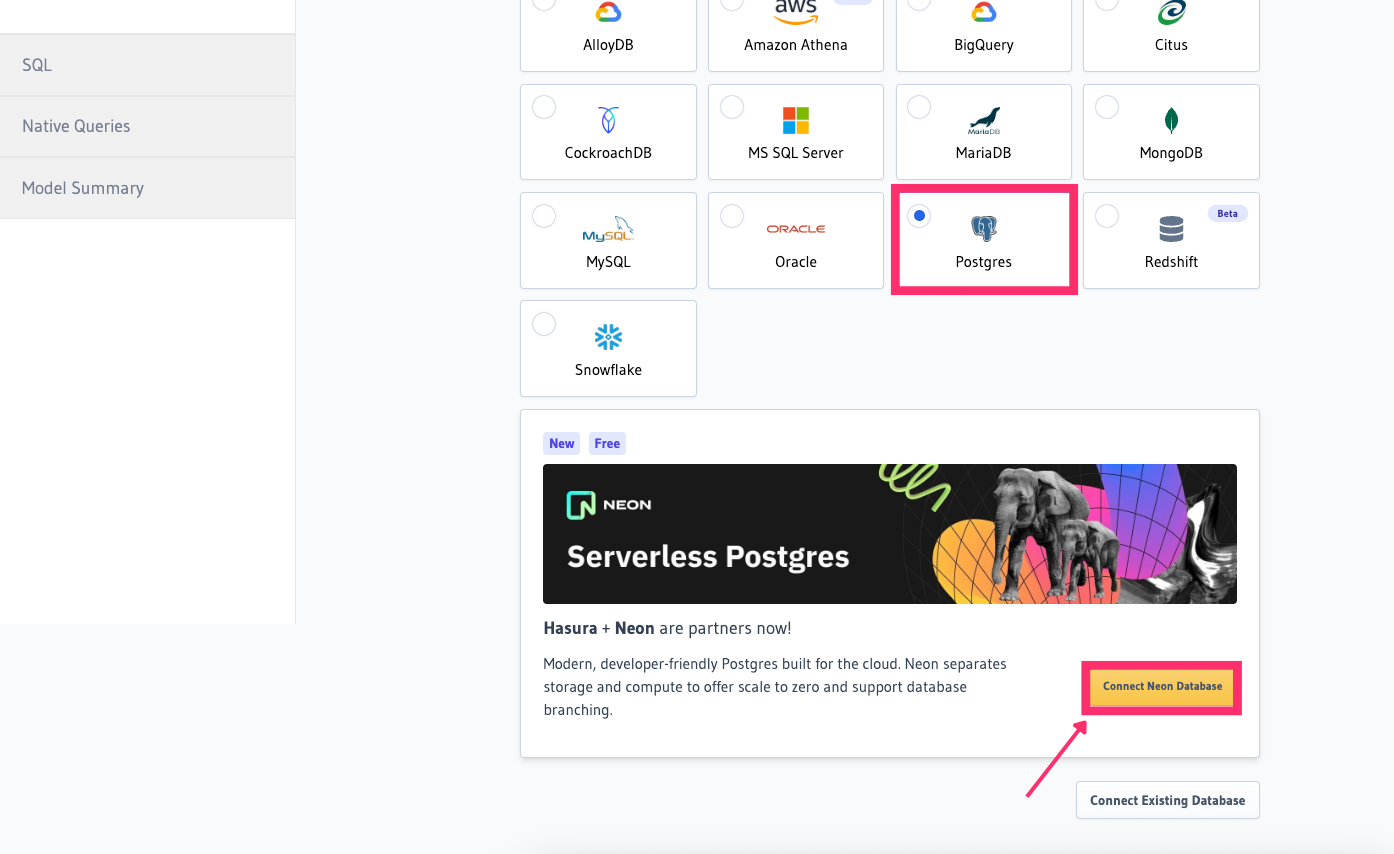Enable the MySQL radio button
Viewport: 1394px width, 854px height.
point(544,215)
